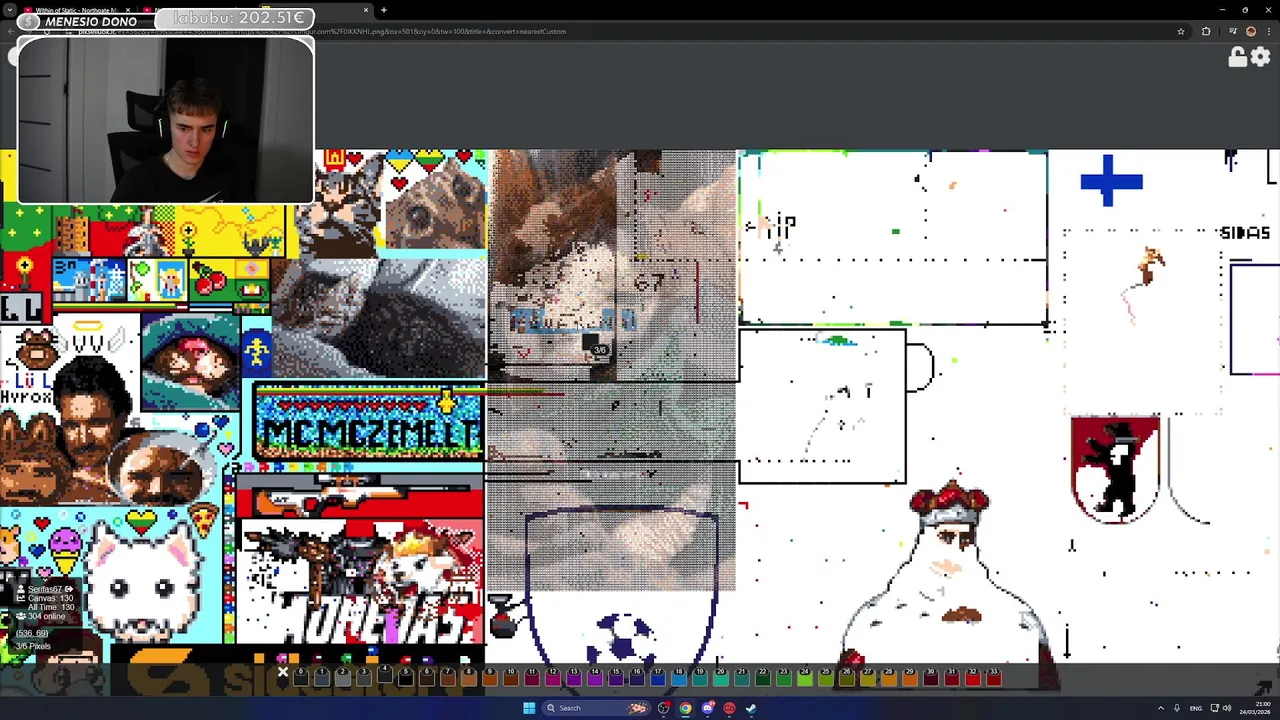
Task: Open the Chrome extensions puzzle icon
Action: tap(1206, 31)
